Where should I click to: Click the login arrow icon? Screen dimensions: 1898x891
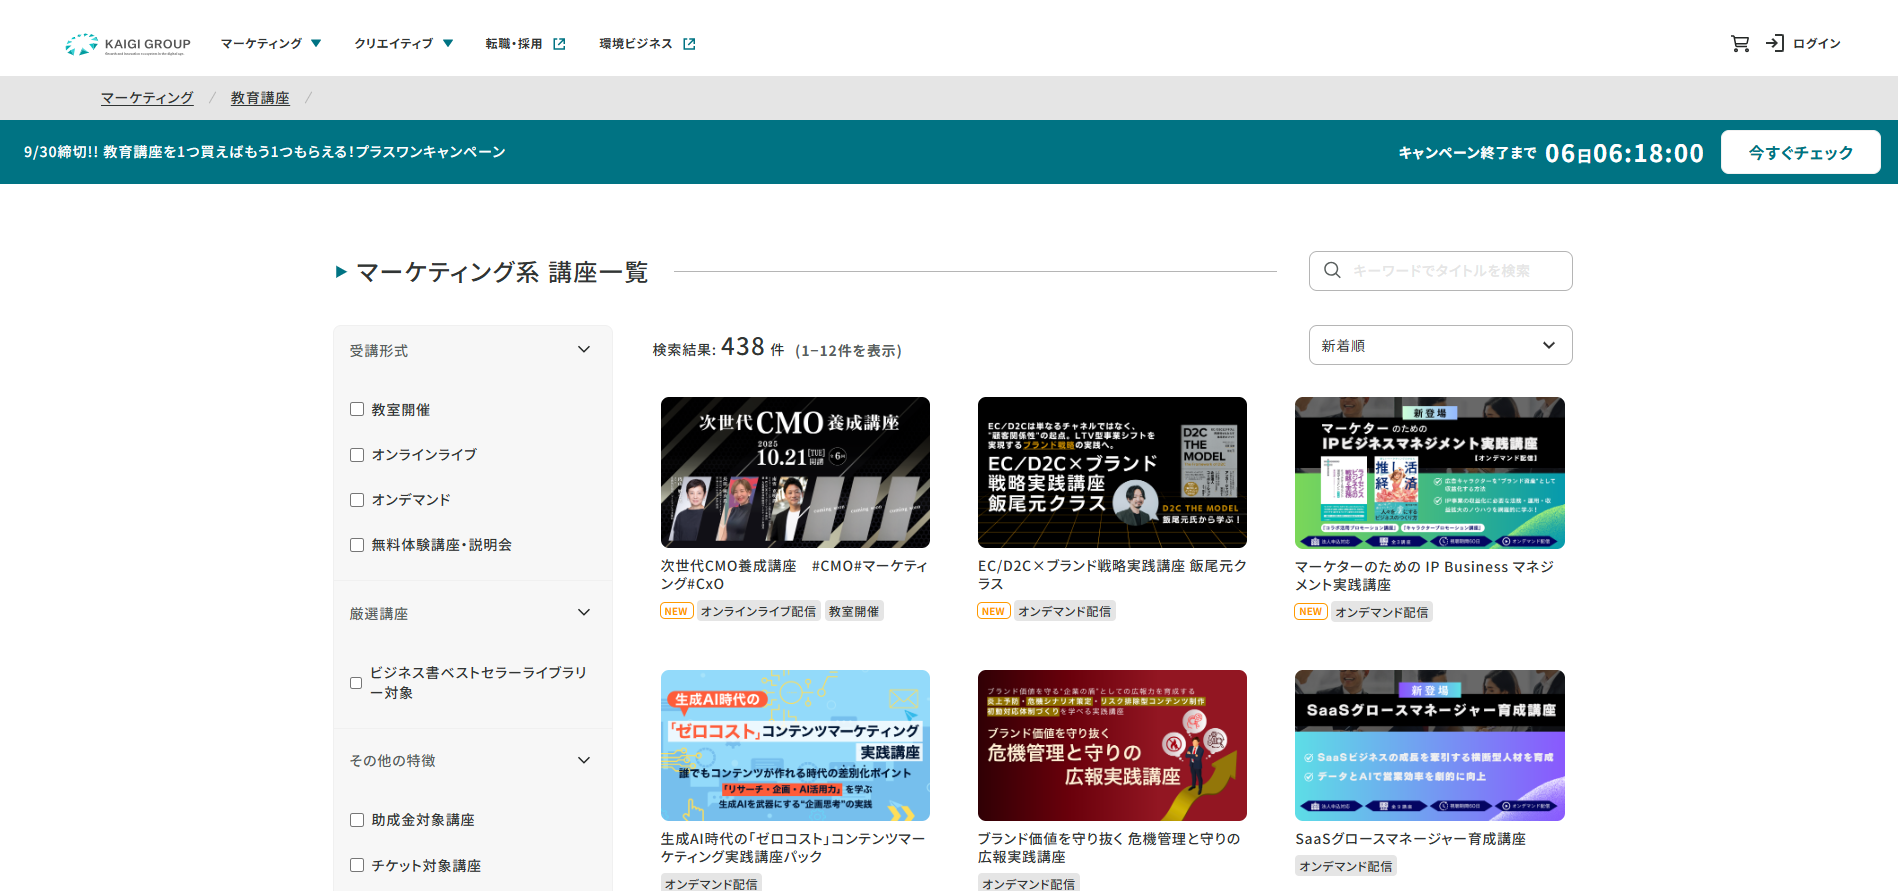(1775, 44)
